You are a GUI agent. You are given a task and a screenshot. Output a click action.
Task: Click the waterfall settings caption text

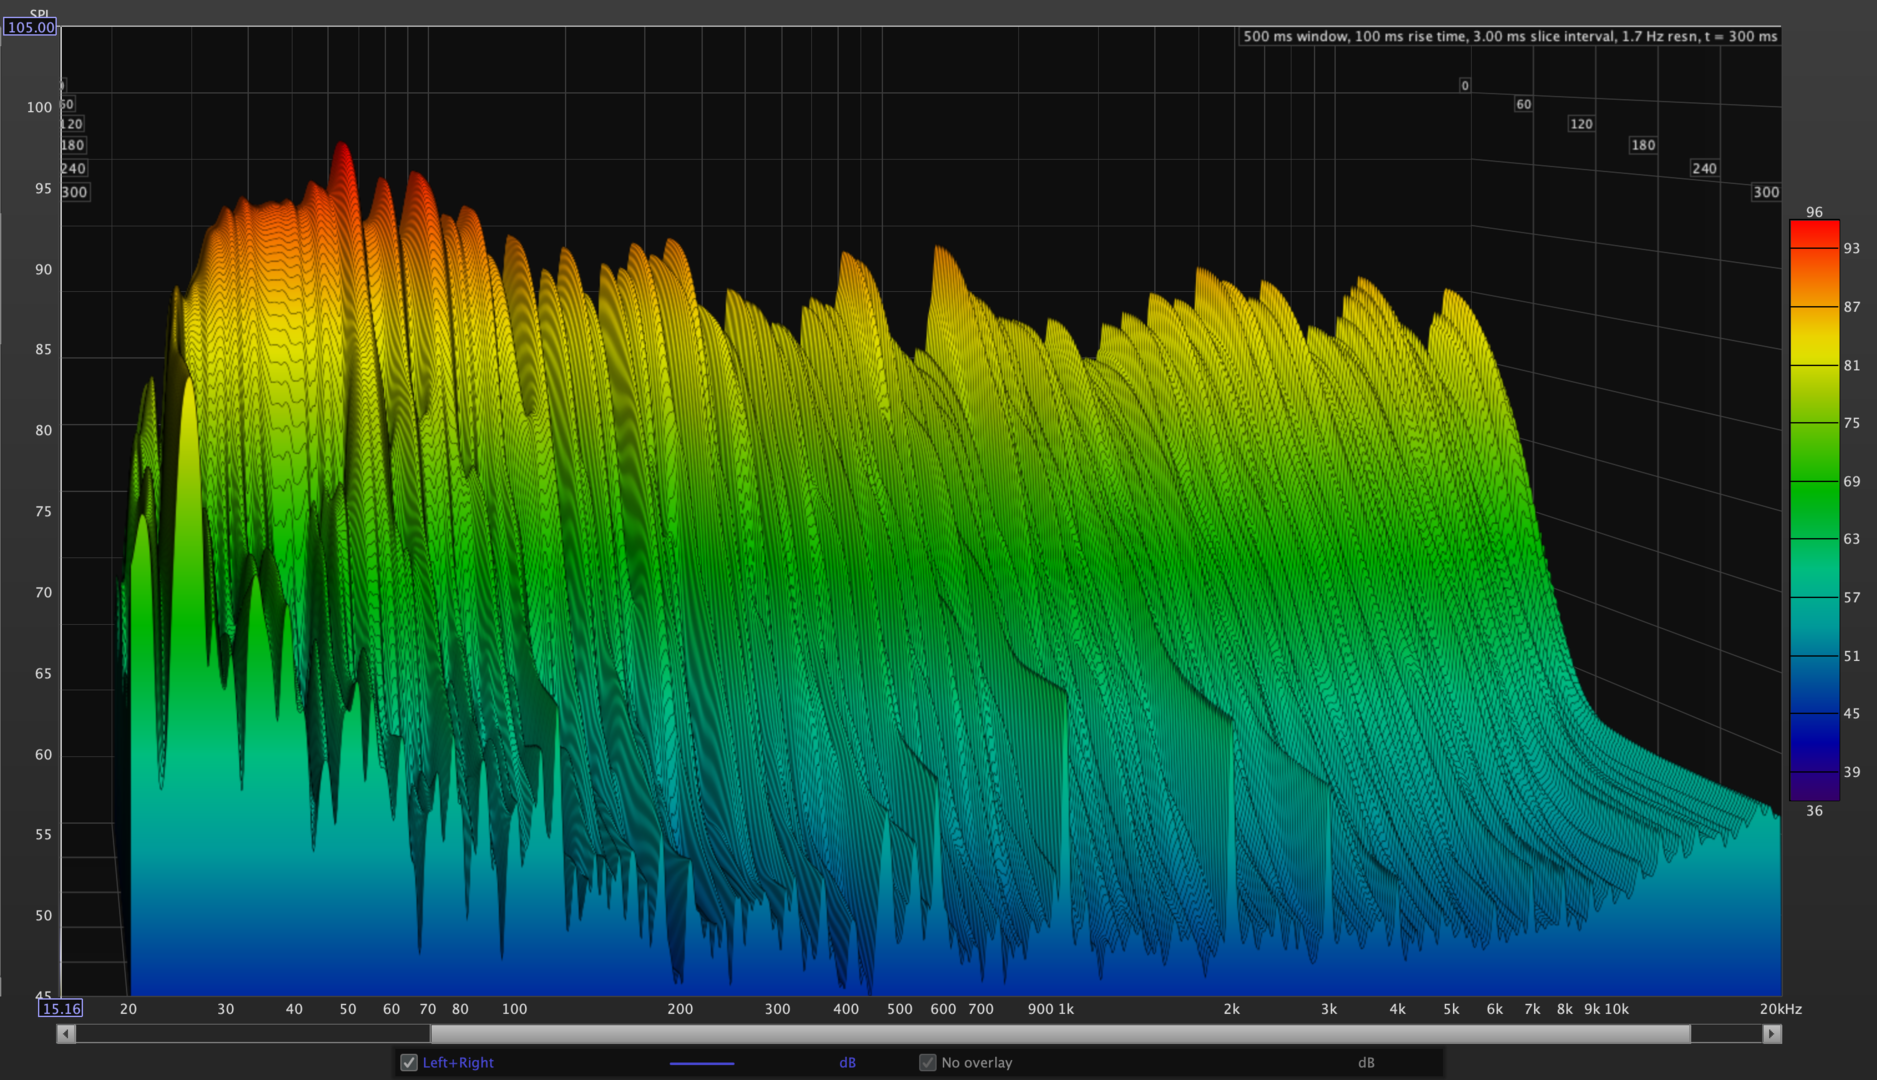click(1509, 36)
